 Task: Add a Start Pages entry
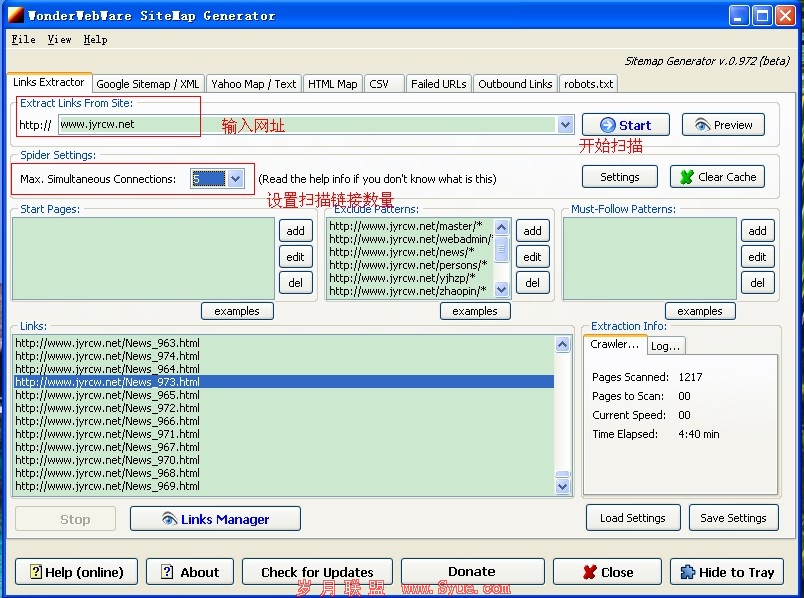tap(296, 231)
